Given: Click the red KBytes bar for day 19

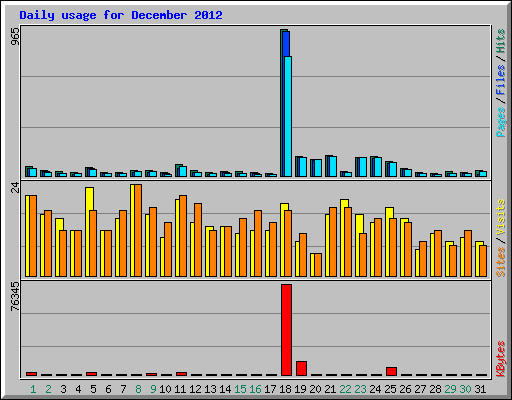Looking at the screenshot, I should (301, 368).
